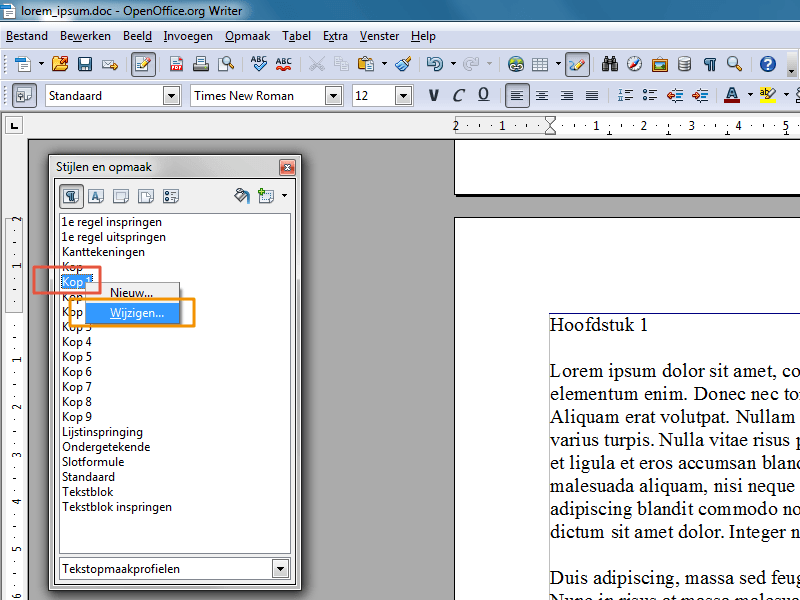Viewport: 800px width, 600px height.
Task: Choose Wijzigen... in the context menu
Action: (x=133, y=313)
